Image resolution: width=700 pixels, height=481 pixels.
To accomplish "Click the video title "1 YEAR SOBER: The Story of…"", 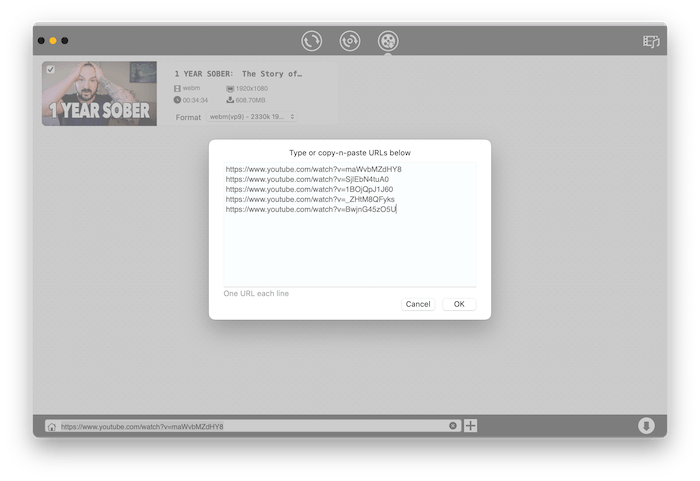I will [238, 74].
